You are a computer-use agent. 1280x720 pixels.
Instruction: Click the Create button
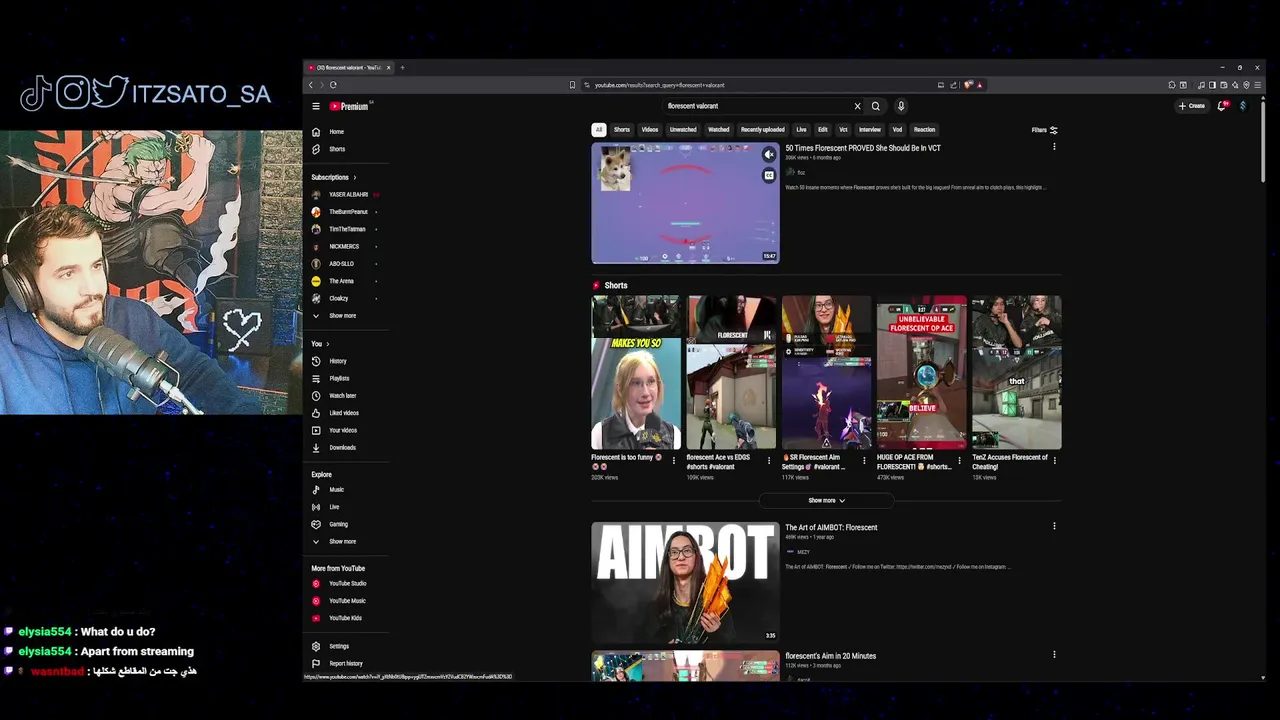pos(1192,106)
